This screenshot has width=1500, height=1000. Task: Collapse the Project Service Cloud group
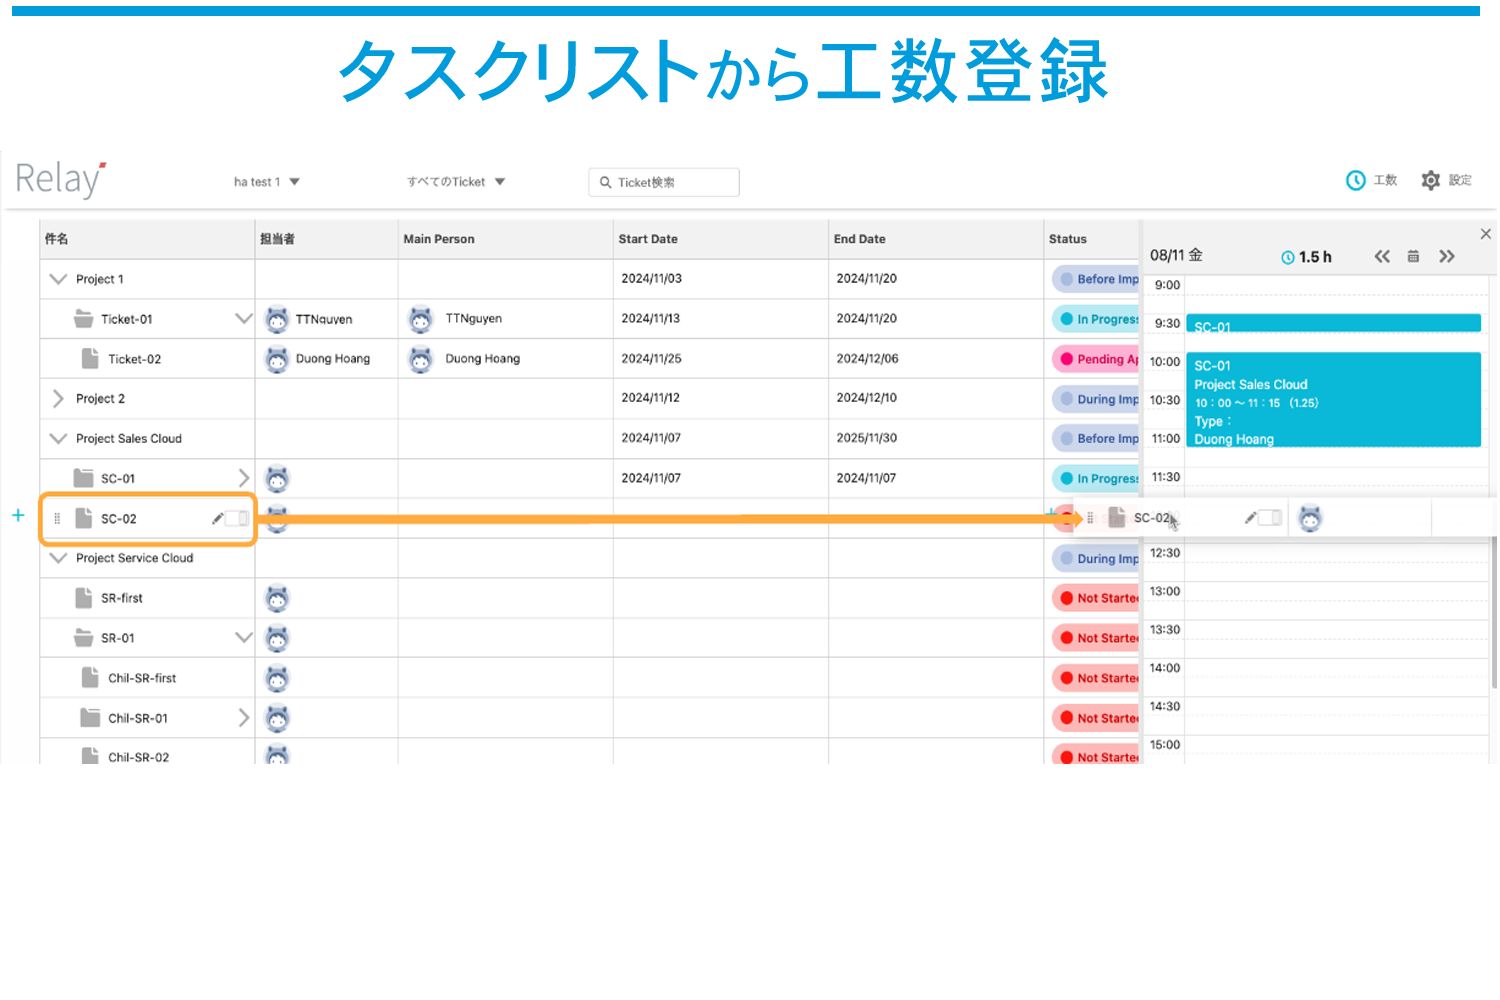[x=58, y=558]
